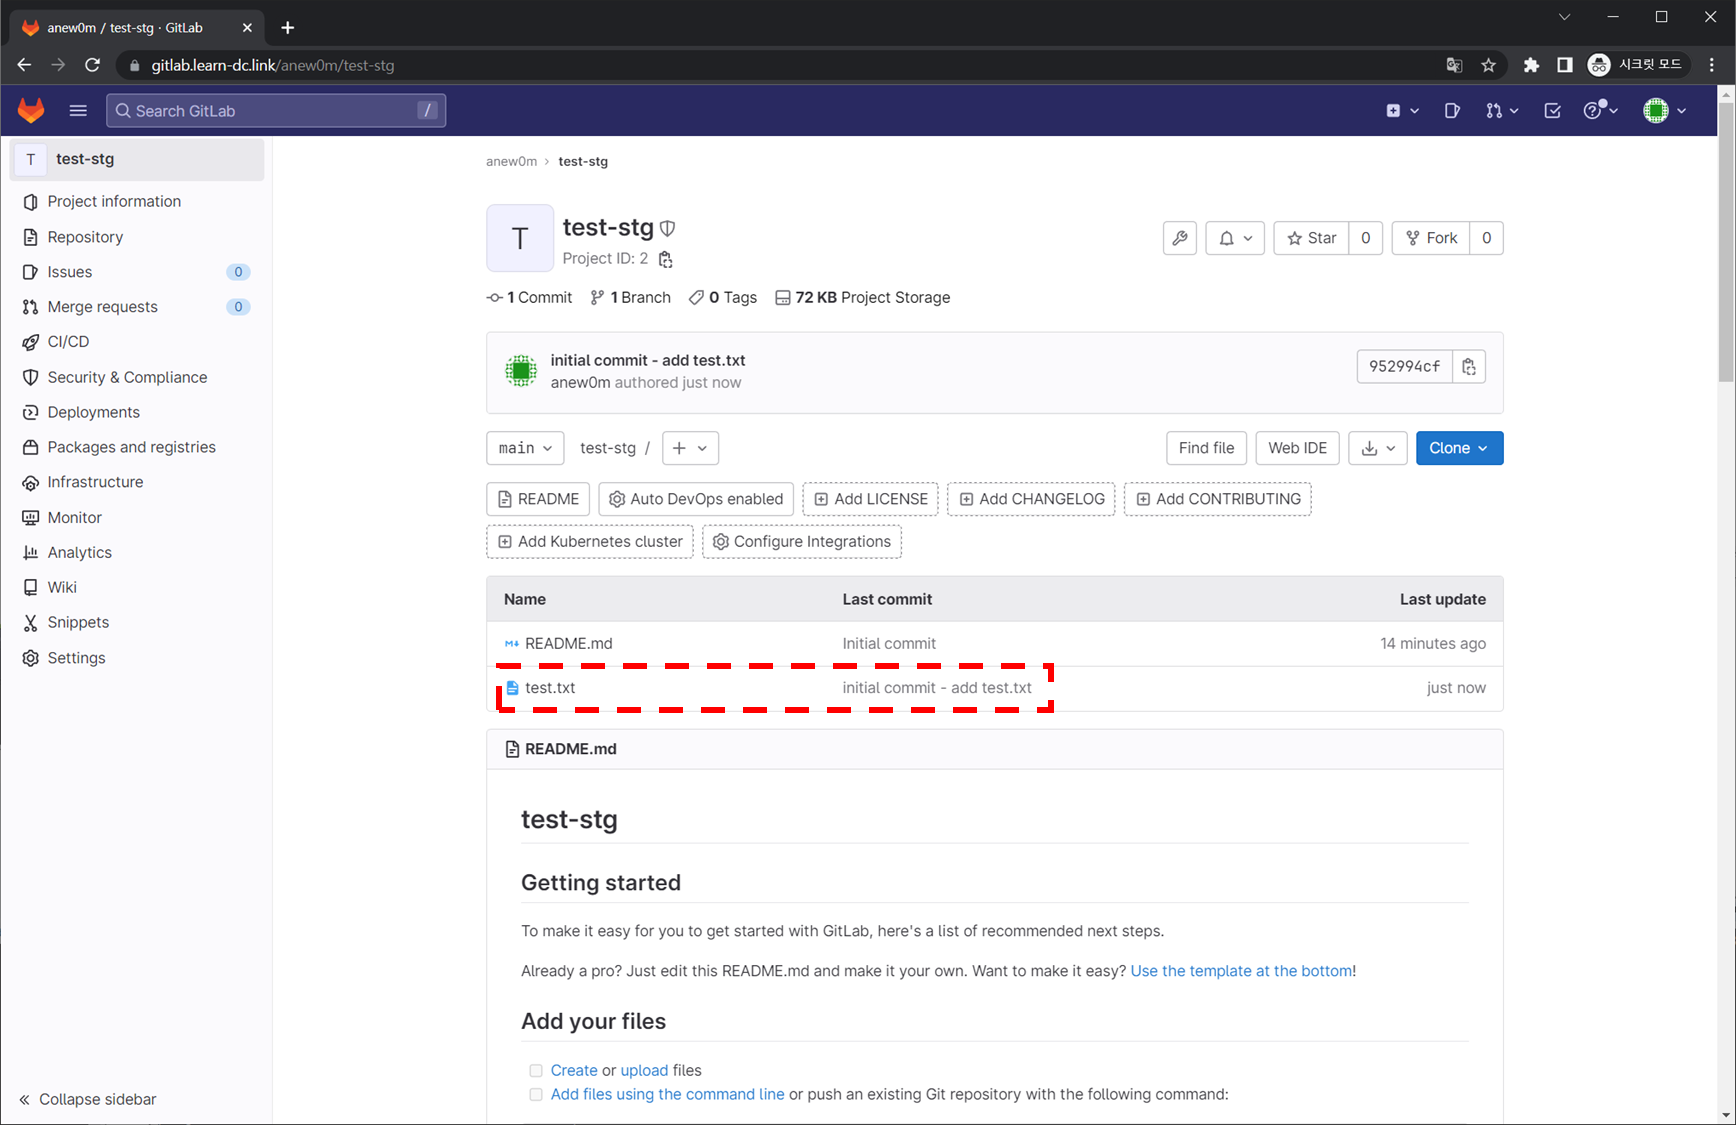Open the To-Do list icon
Viewport: 1736px width, 1125px height.
pyautogui.click(x=1552, y=111)
